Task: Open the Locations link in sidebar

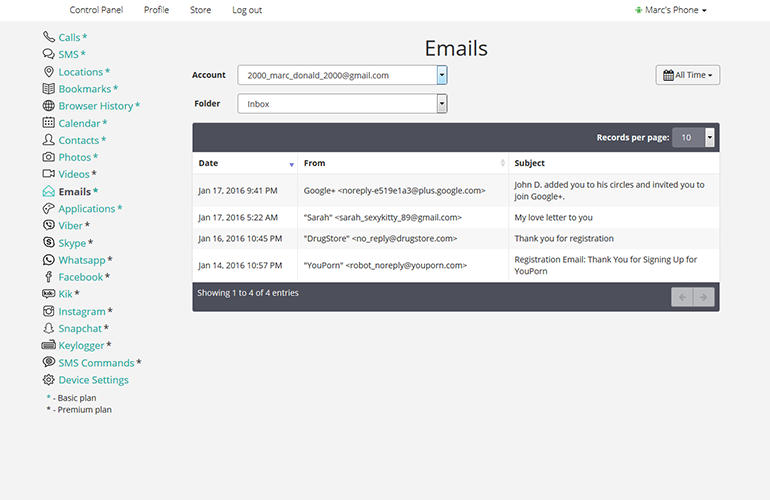Action: point(81,72)
